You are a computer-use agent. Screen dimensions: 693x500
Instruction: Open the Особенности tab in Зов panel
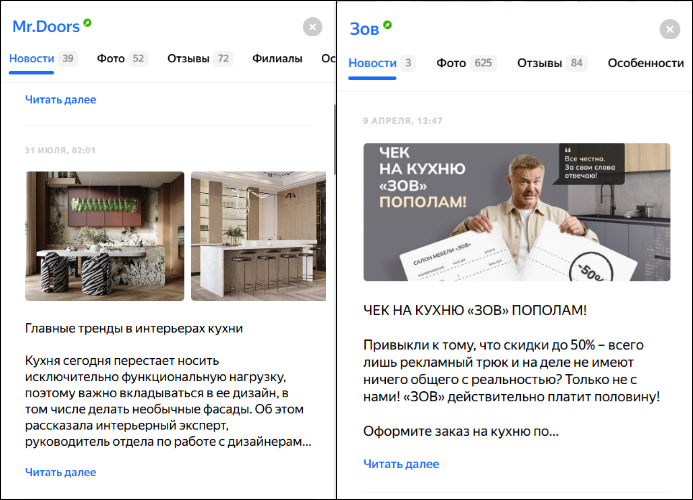[x=646, y=63]
